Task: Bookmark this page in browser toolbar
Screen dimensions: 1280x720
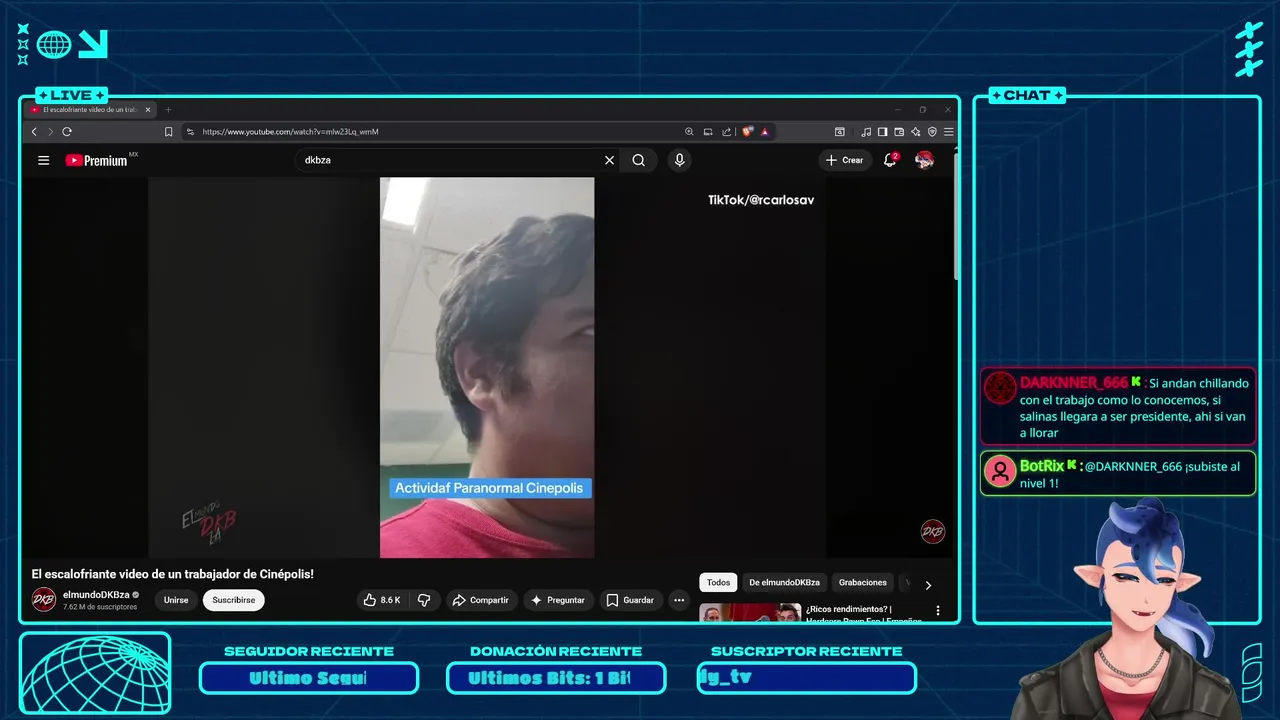Action: click(x=168, y=131)
